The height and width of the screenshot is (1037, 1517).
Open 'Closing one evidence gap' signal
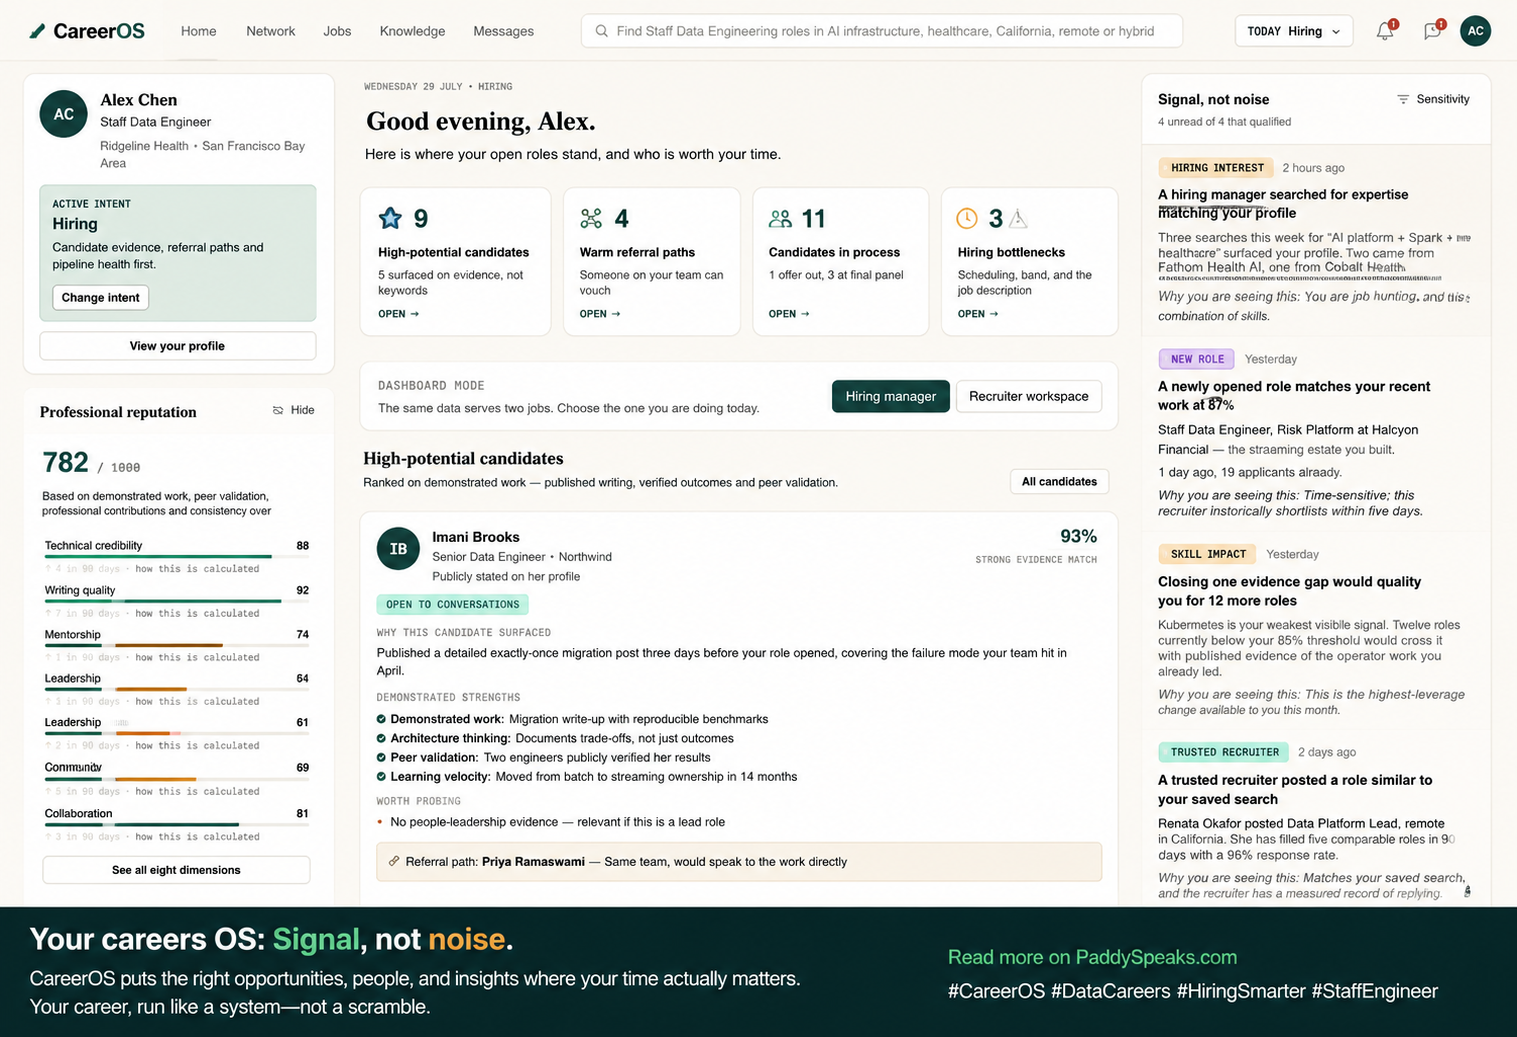[x=1289, y=591]
